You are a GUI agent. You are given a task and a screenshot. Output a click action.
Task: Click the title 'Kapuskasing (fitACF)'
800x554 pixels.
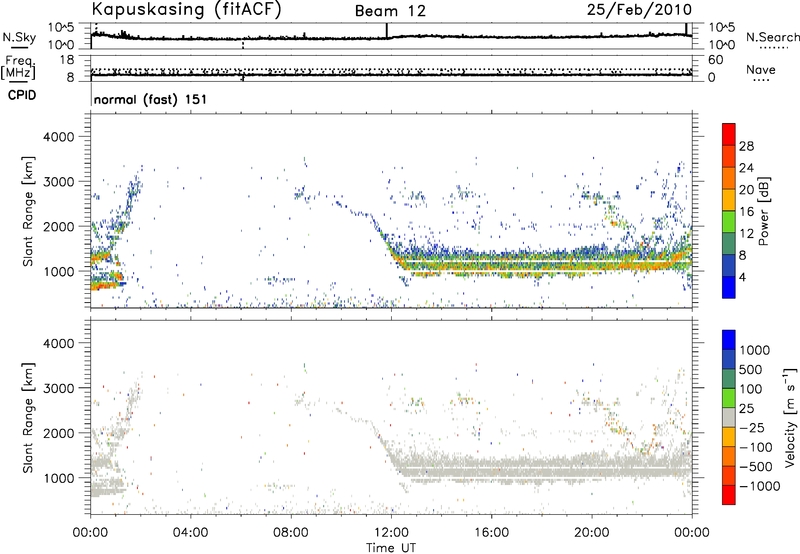point(186,10)
